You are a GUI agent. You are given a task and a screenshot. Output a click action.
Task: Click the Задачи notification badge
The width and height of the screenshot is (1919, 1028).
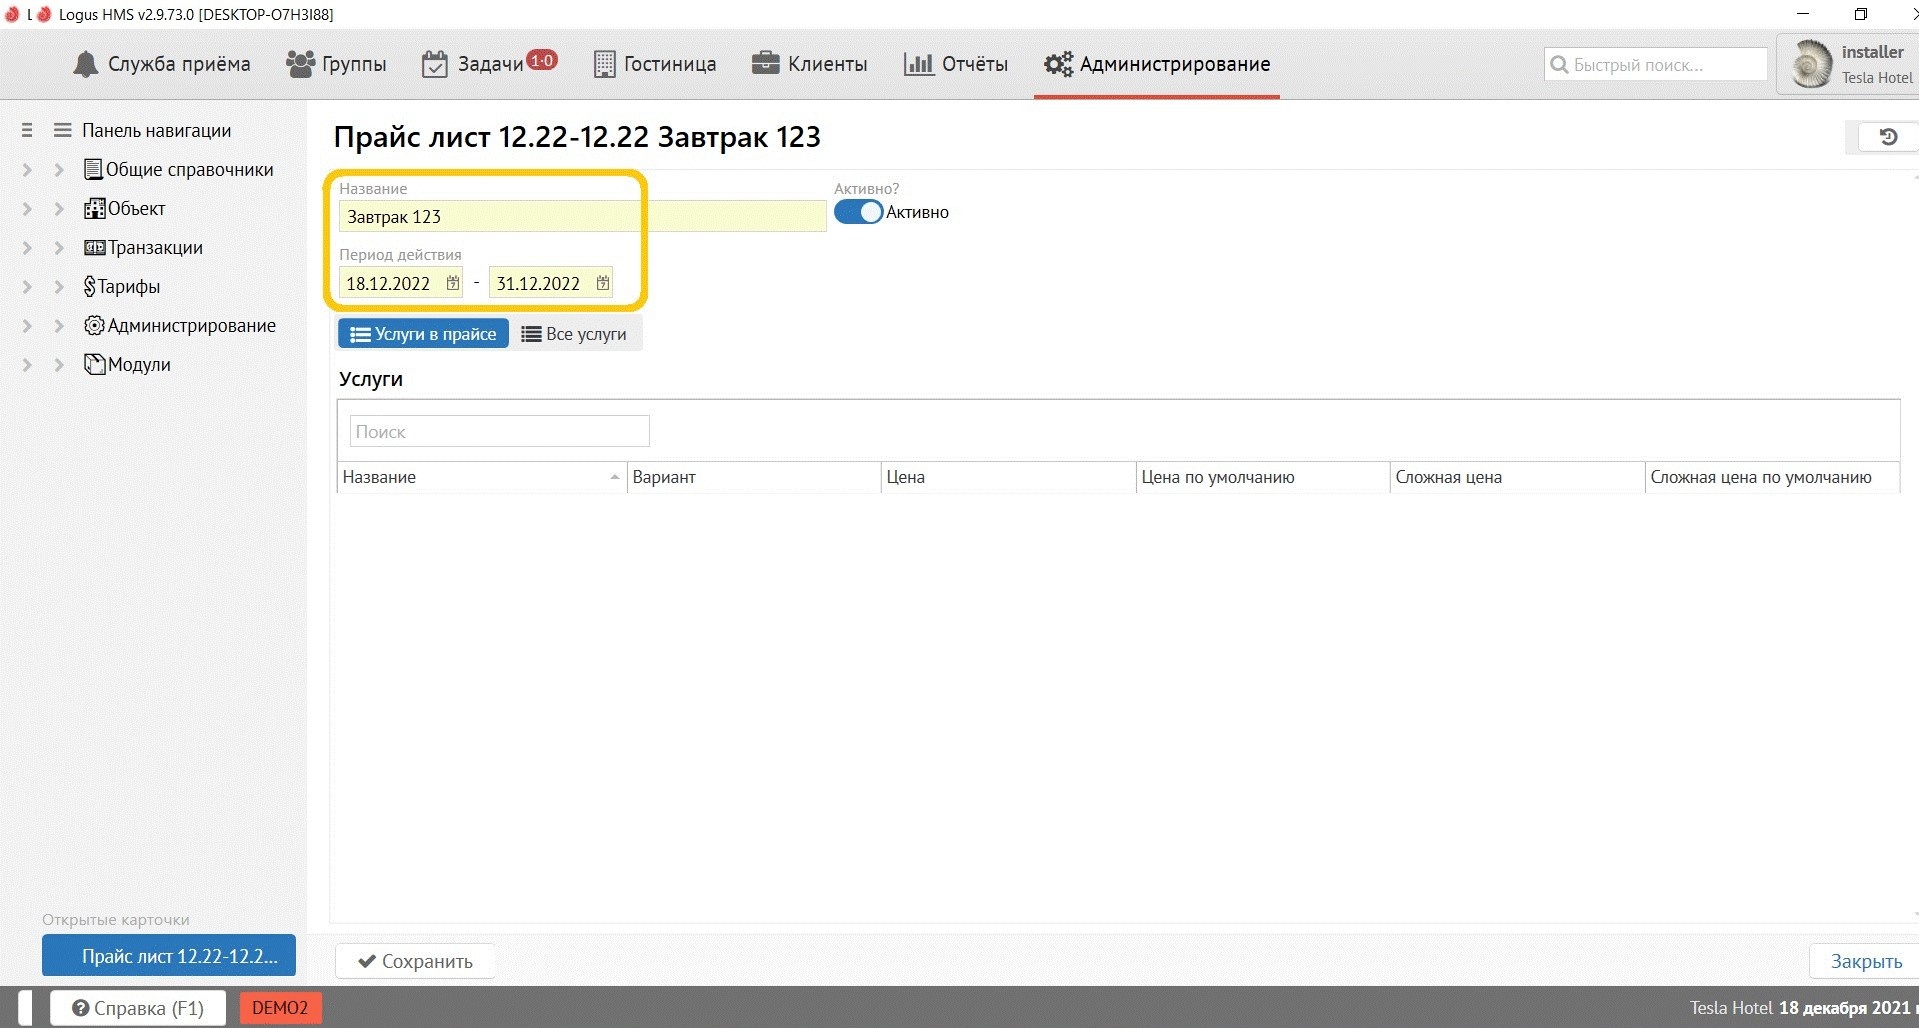coord(542,60)
